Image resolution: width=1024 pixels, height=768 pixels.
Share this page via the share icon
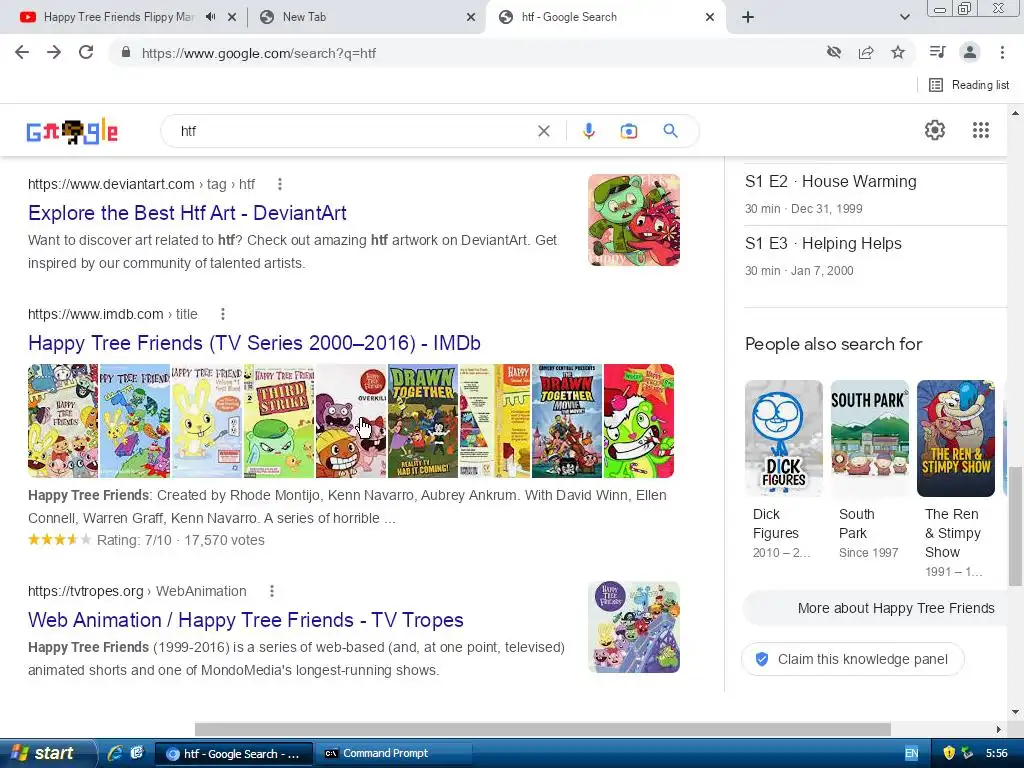click(x=866, y=52)
